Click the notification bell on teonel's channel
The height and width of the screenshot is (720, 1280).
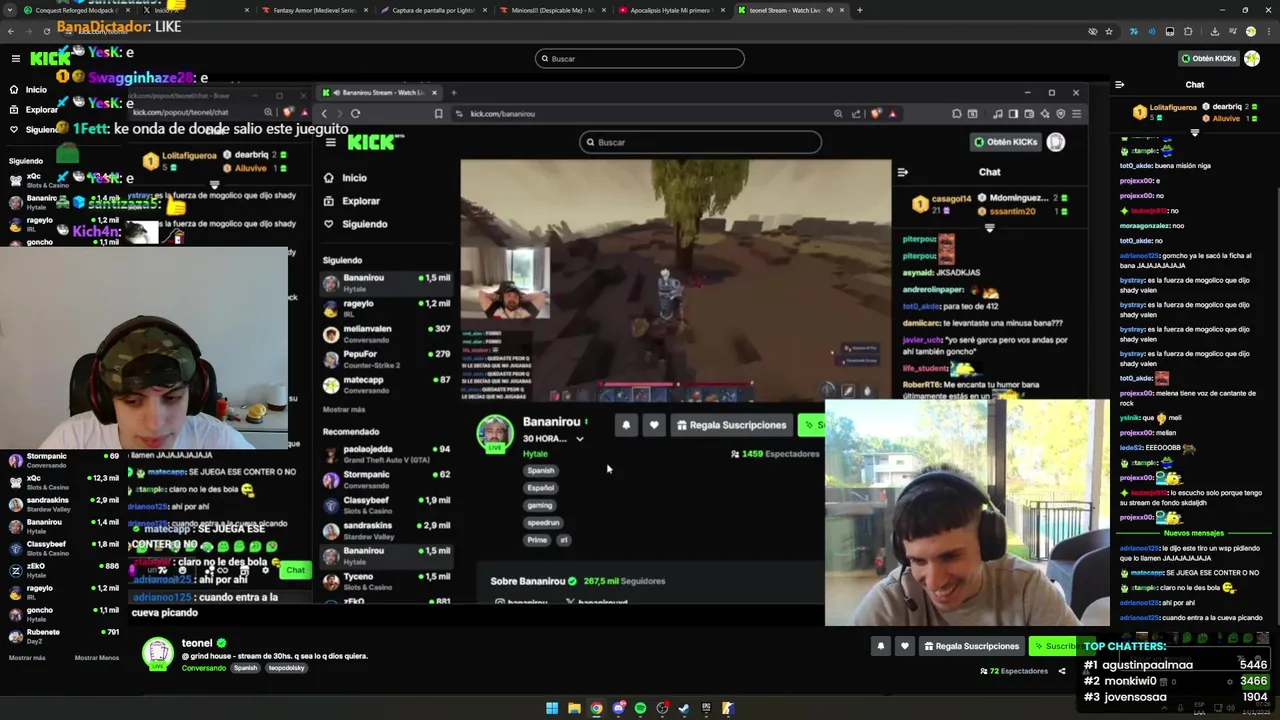(x=881, y=646)
